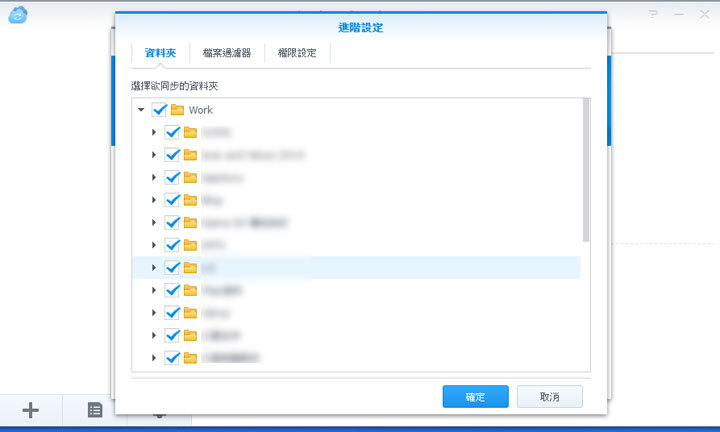This screenshot has width=720, height=432.
Task: Expand first subfolder under Work
Action: pos(154,132)
